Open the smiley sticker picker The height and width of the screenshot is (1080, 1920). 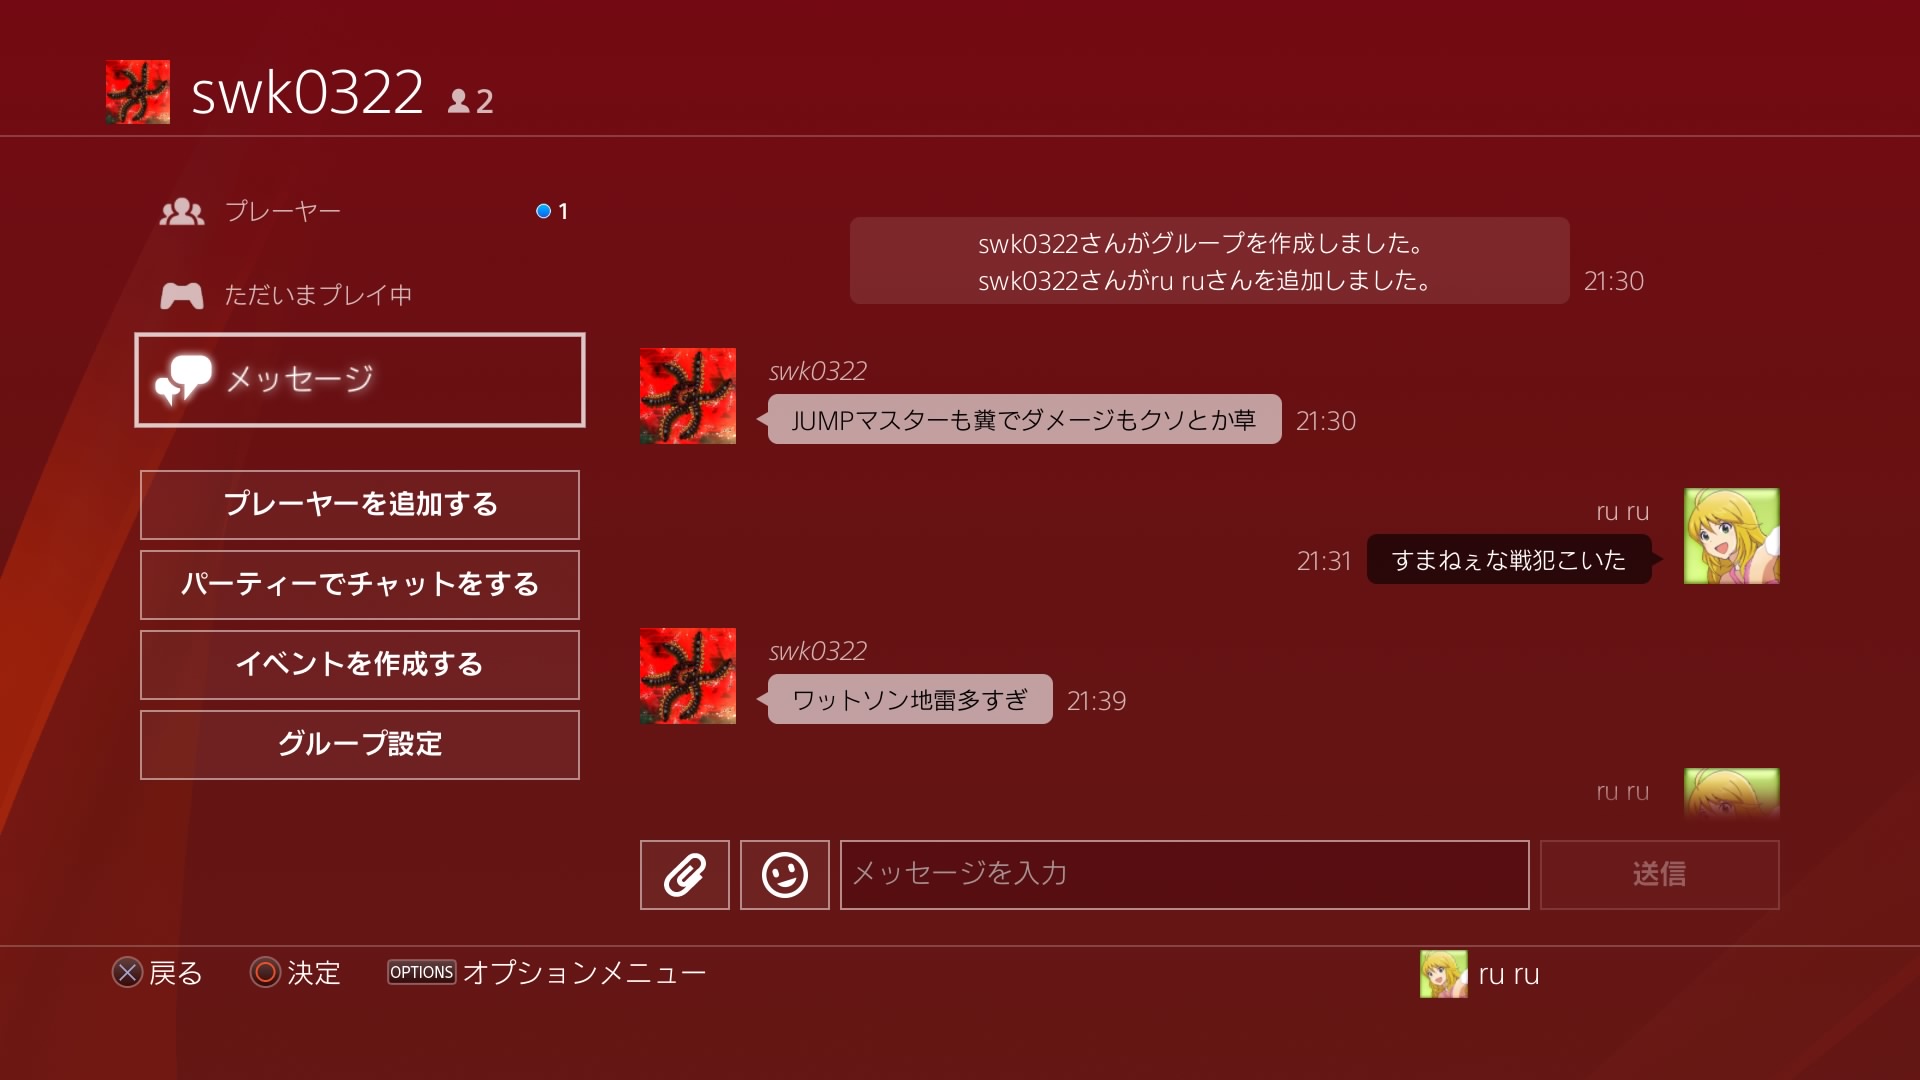[x=785, y=875]
